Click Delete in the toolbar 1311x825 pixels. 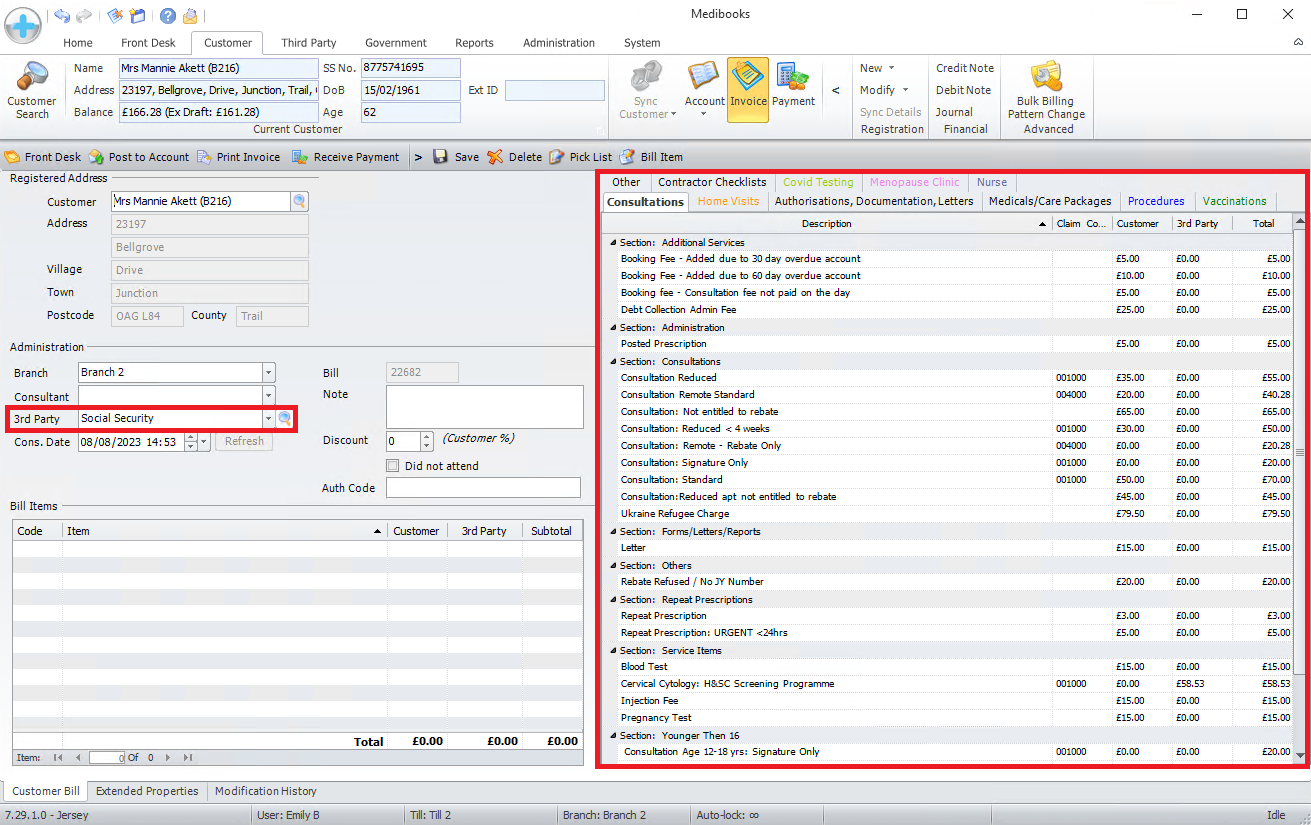coord(515,157)
